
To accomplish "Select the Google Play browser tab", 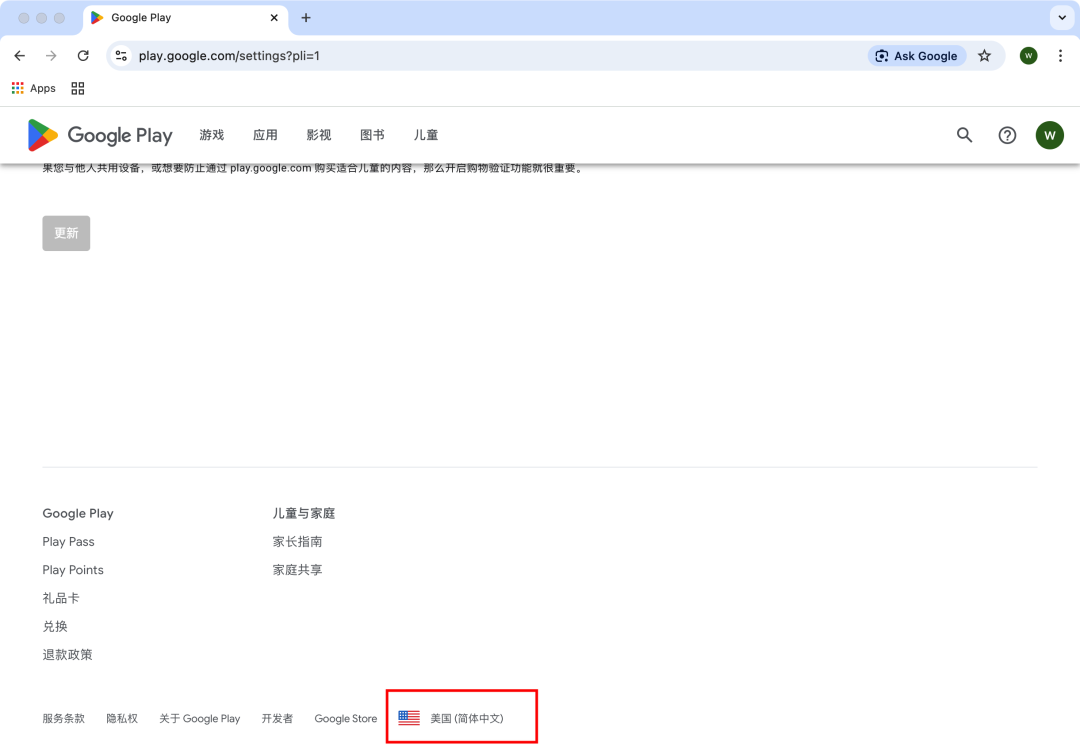I will point(186,18).
